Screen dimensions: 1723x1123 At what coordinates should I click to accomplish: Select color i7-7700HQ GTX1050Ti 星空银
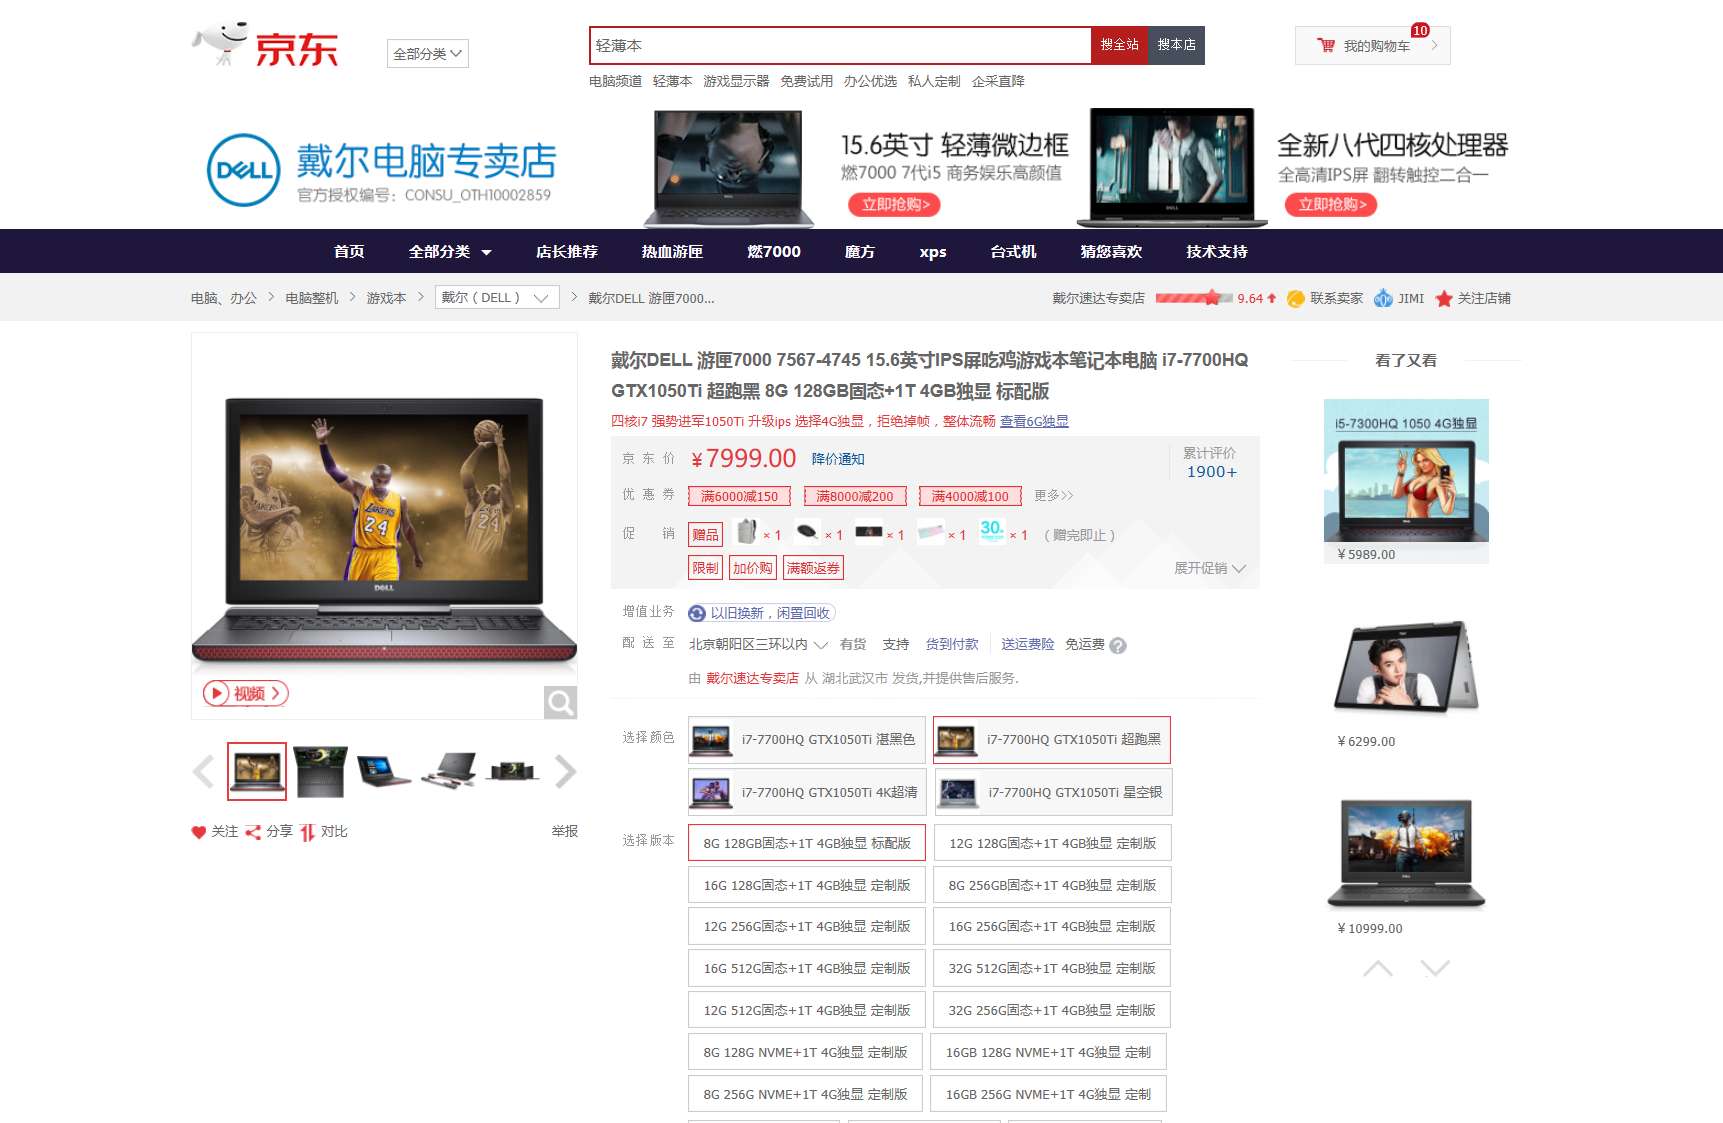[1052, 792]
